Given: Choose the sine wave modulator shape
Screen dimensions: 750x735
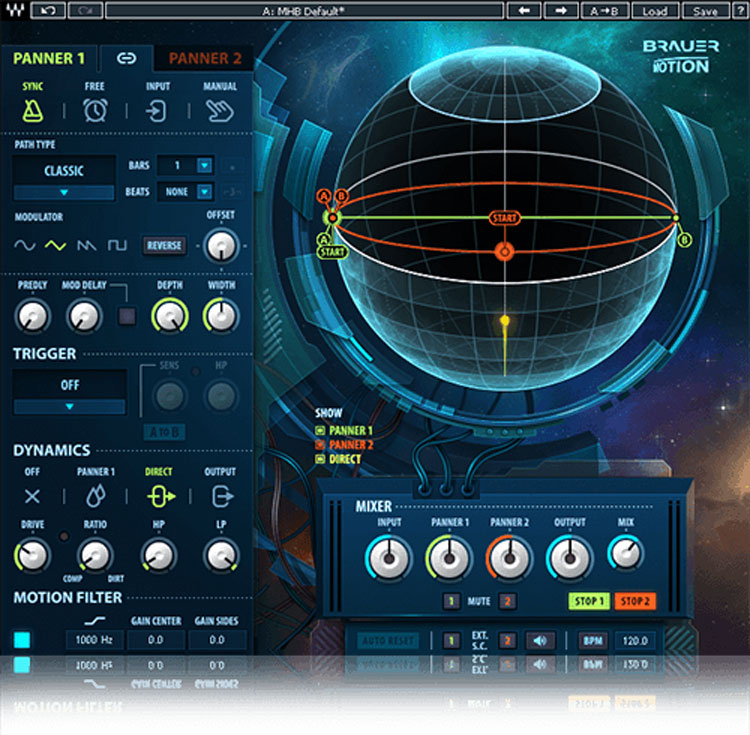Looking at the screenshot, I should (x=25, y=245).
